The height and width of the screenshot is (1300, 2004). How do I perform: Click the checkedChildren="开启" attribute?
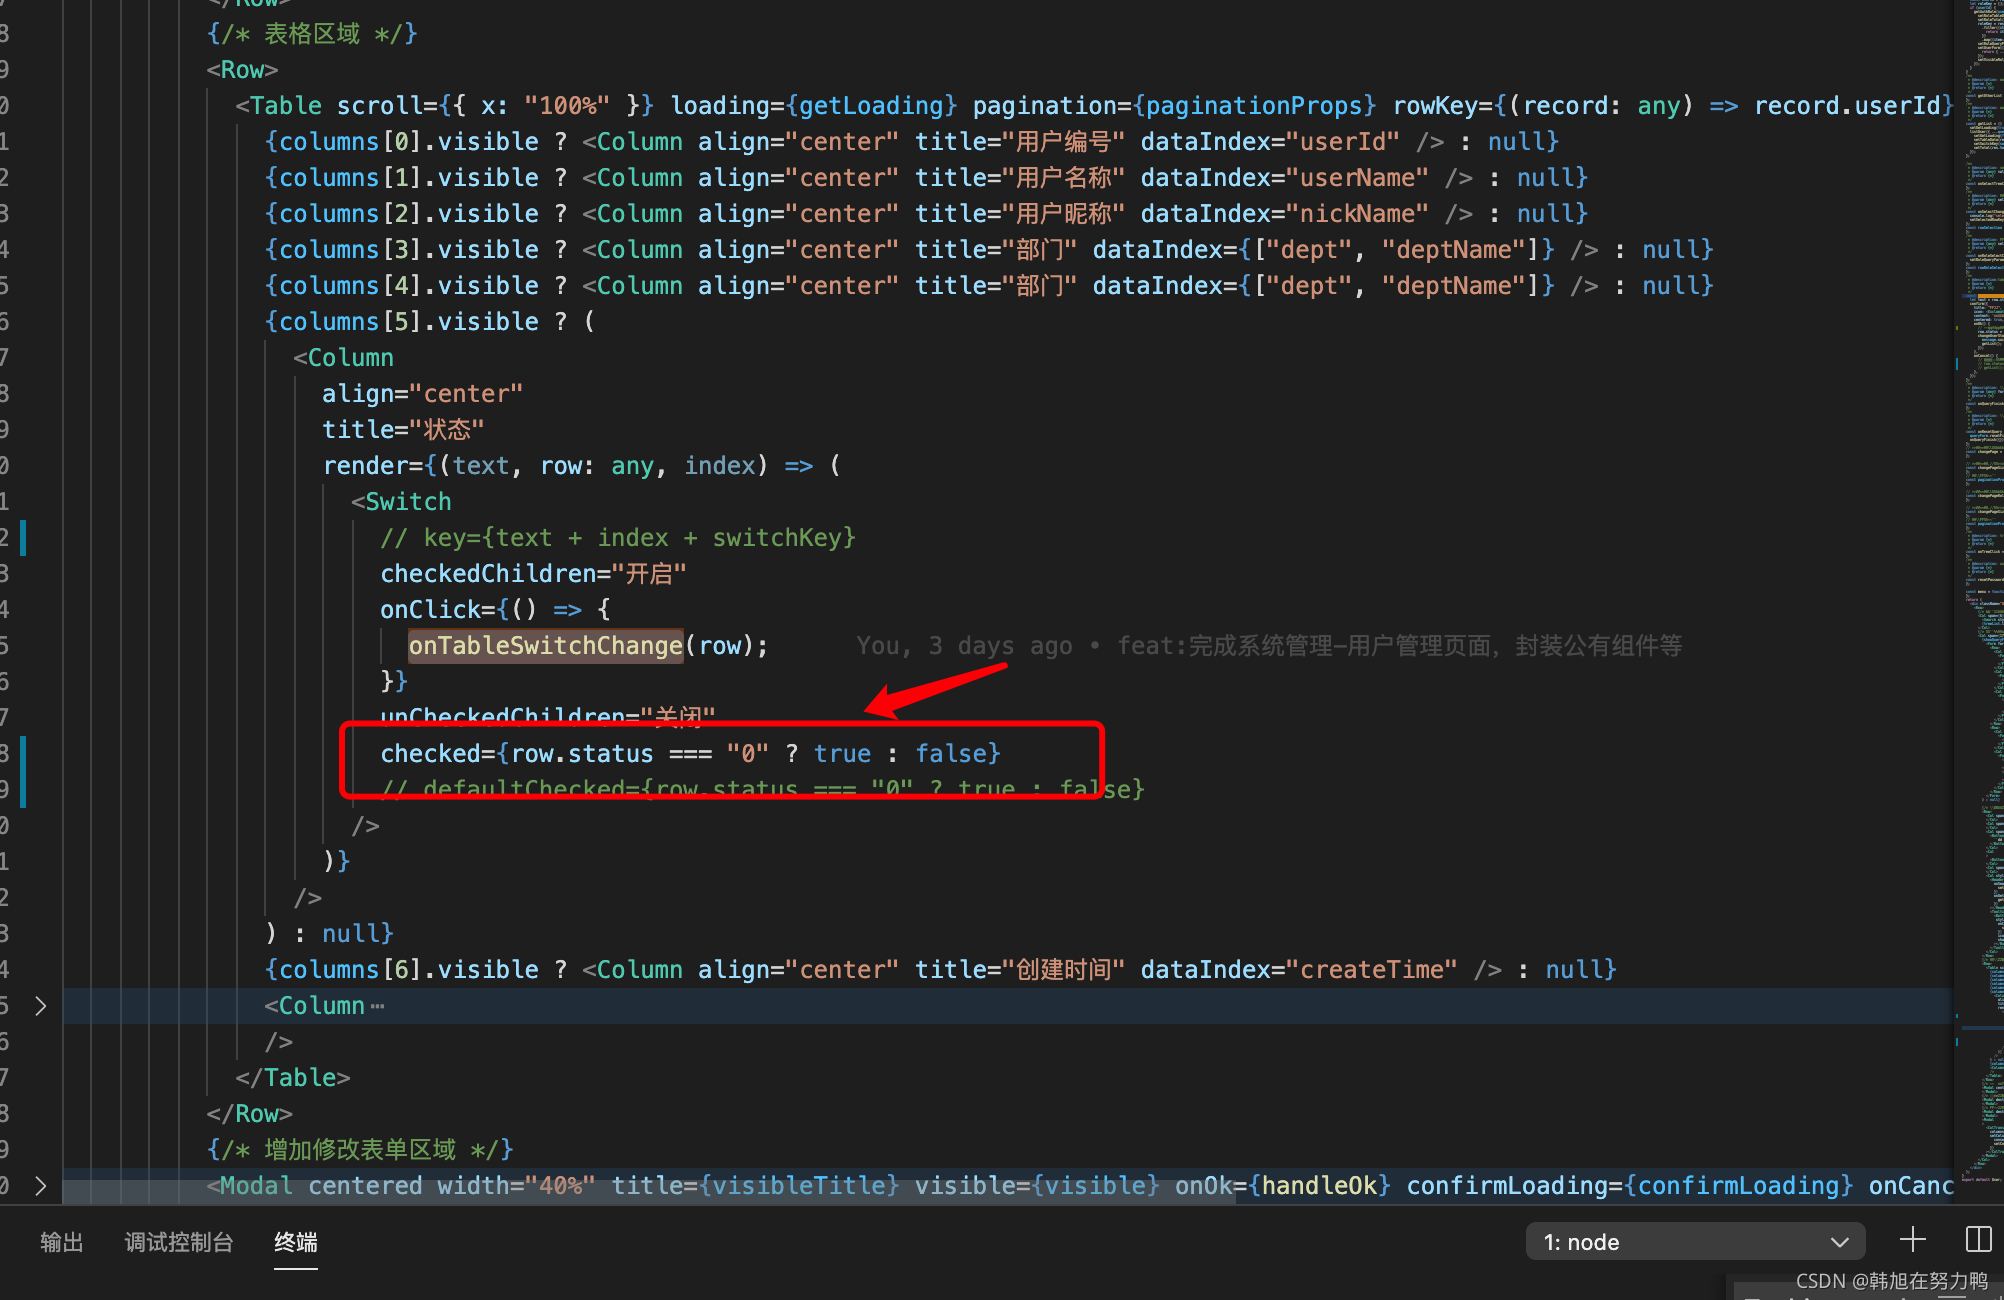[x=533, y=574]
